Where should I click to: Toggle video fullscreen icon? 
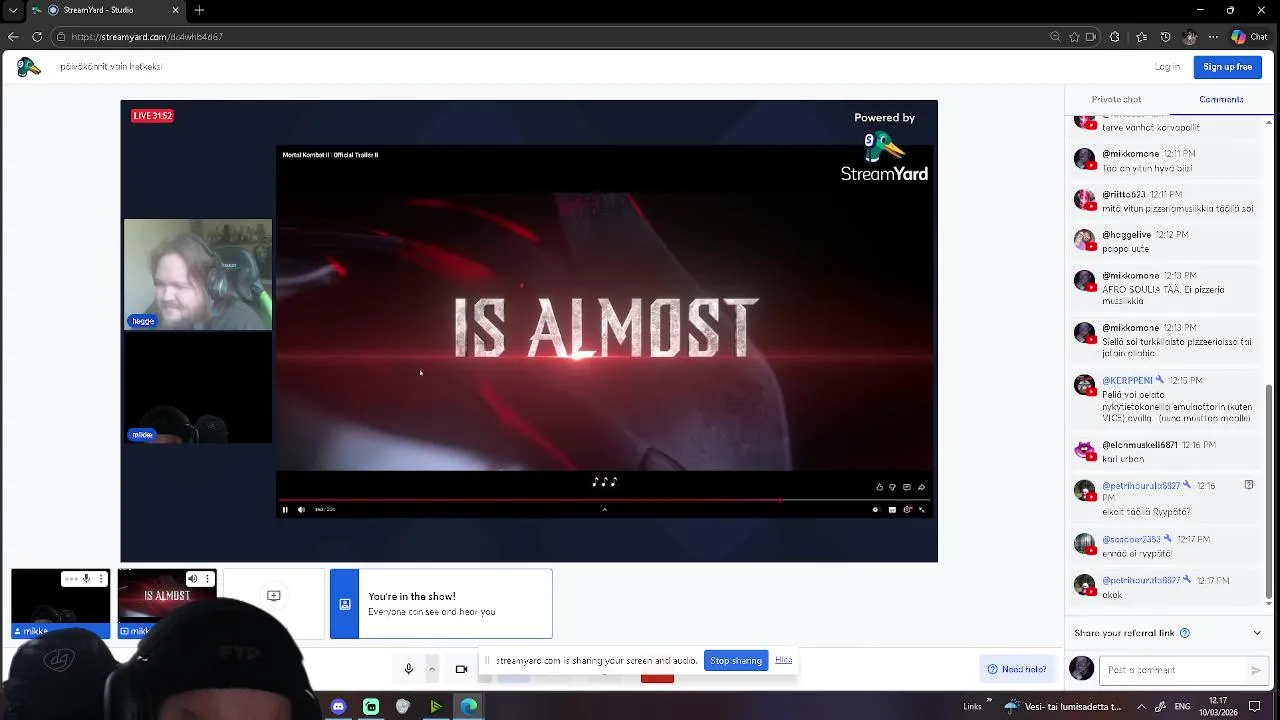tap(921, 510)
